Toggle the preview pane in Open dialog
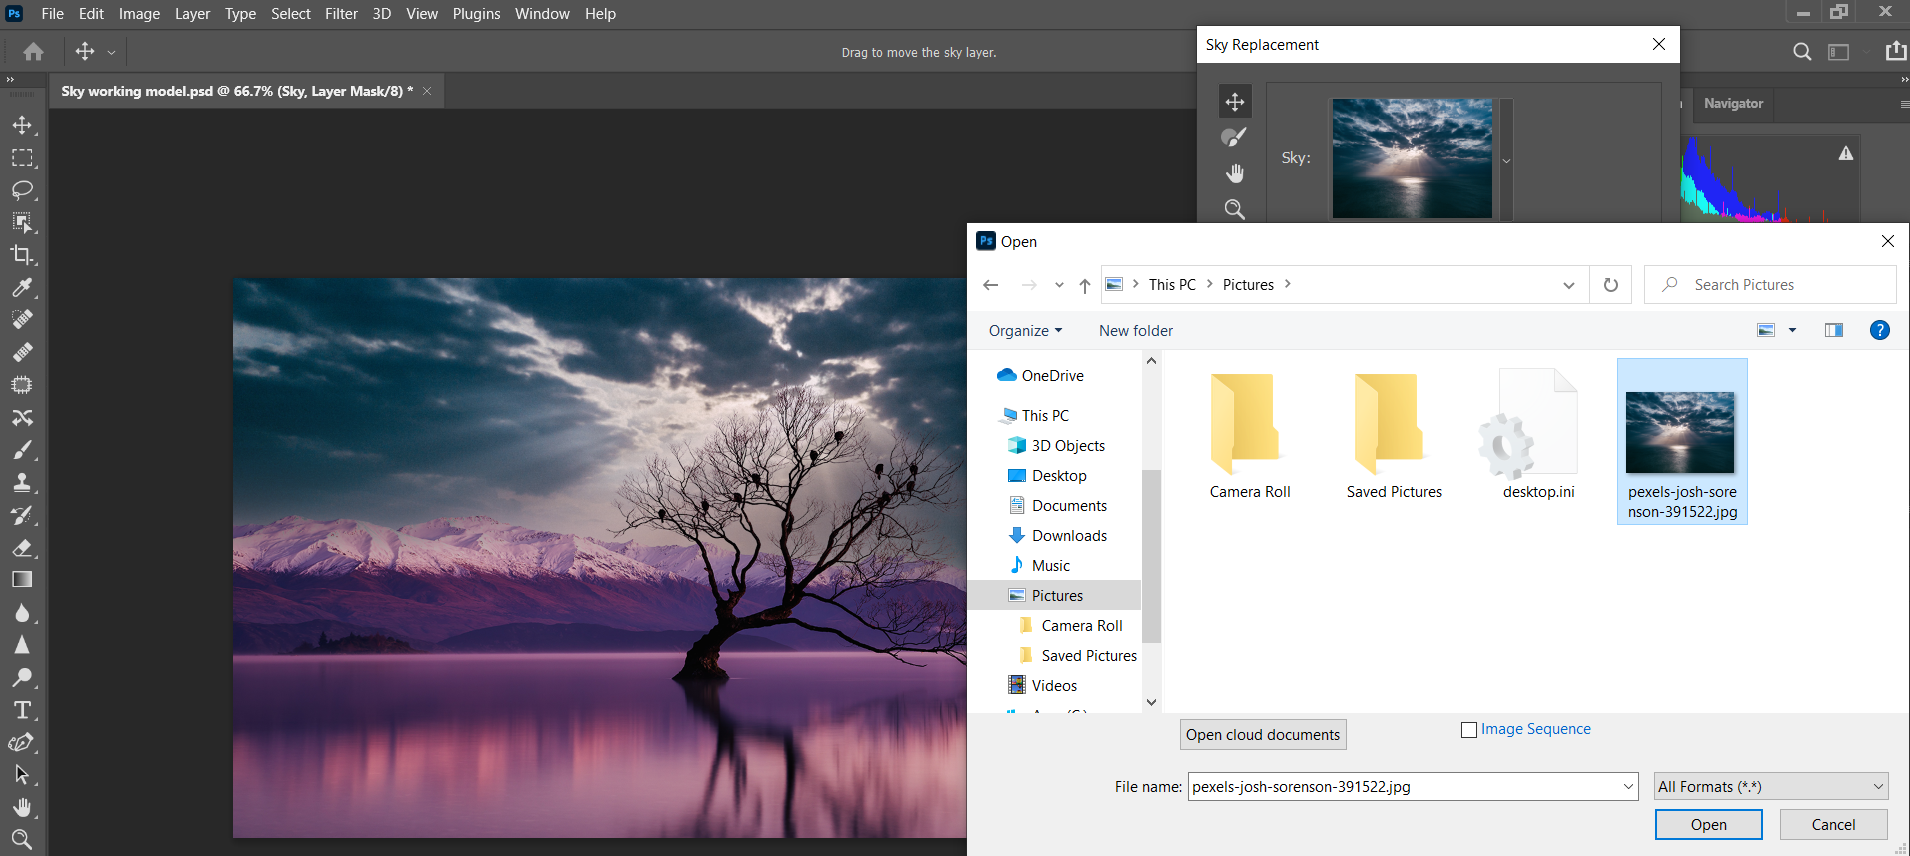The height and width of the screenshot is (856, 1910). [1833, 331]
